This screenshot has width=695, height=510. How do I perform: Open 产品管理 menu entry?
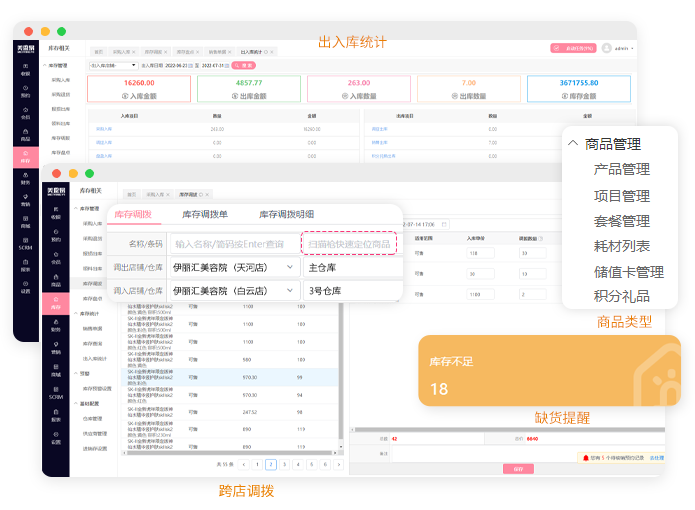(x=621, y=169)
